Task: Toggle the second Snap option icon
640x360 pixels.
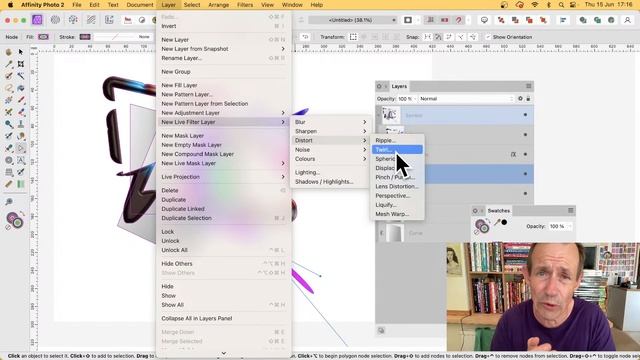Action: pyautogui.click(x=438, y=37)
